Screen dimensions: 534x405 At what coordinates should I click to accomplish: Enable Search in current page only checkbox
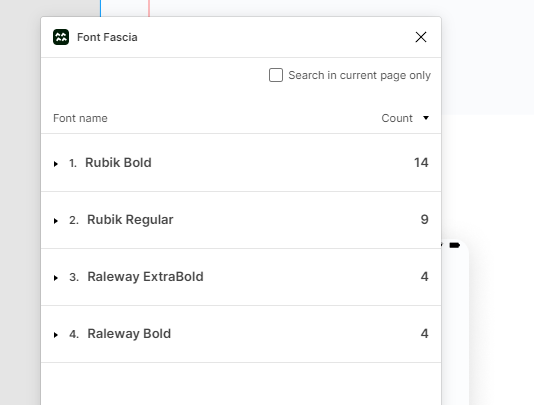point(276,75)
